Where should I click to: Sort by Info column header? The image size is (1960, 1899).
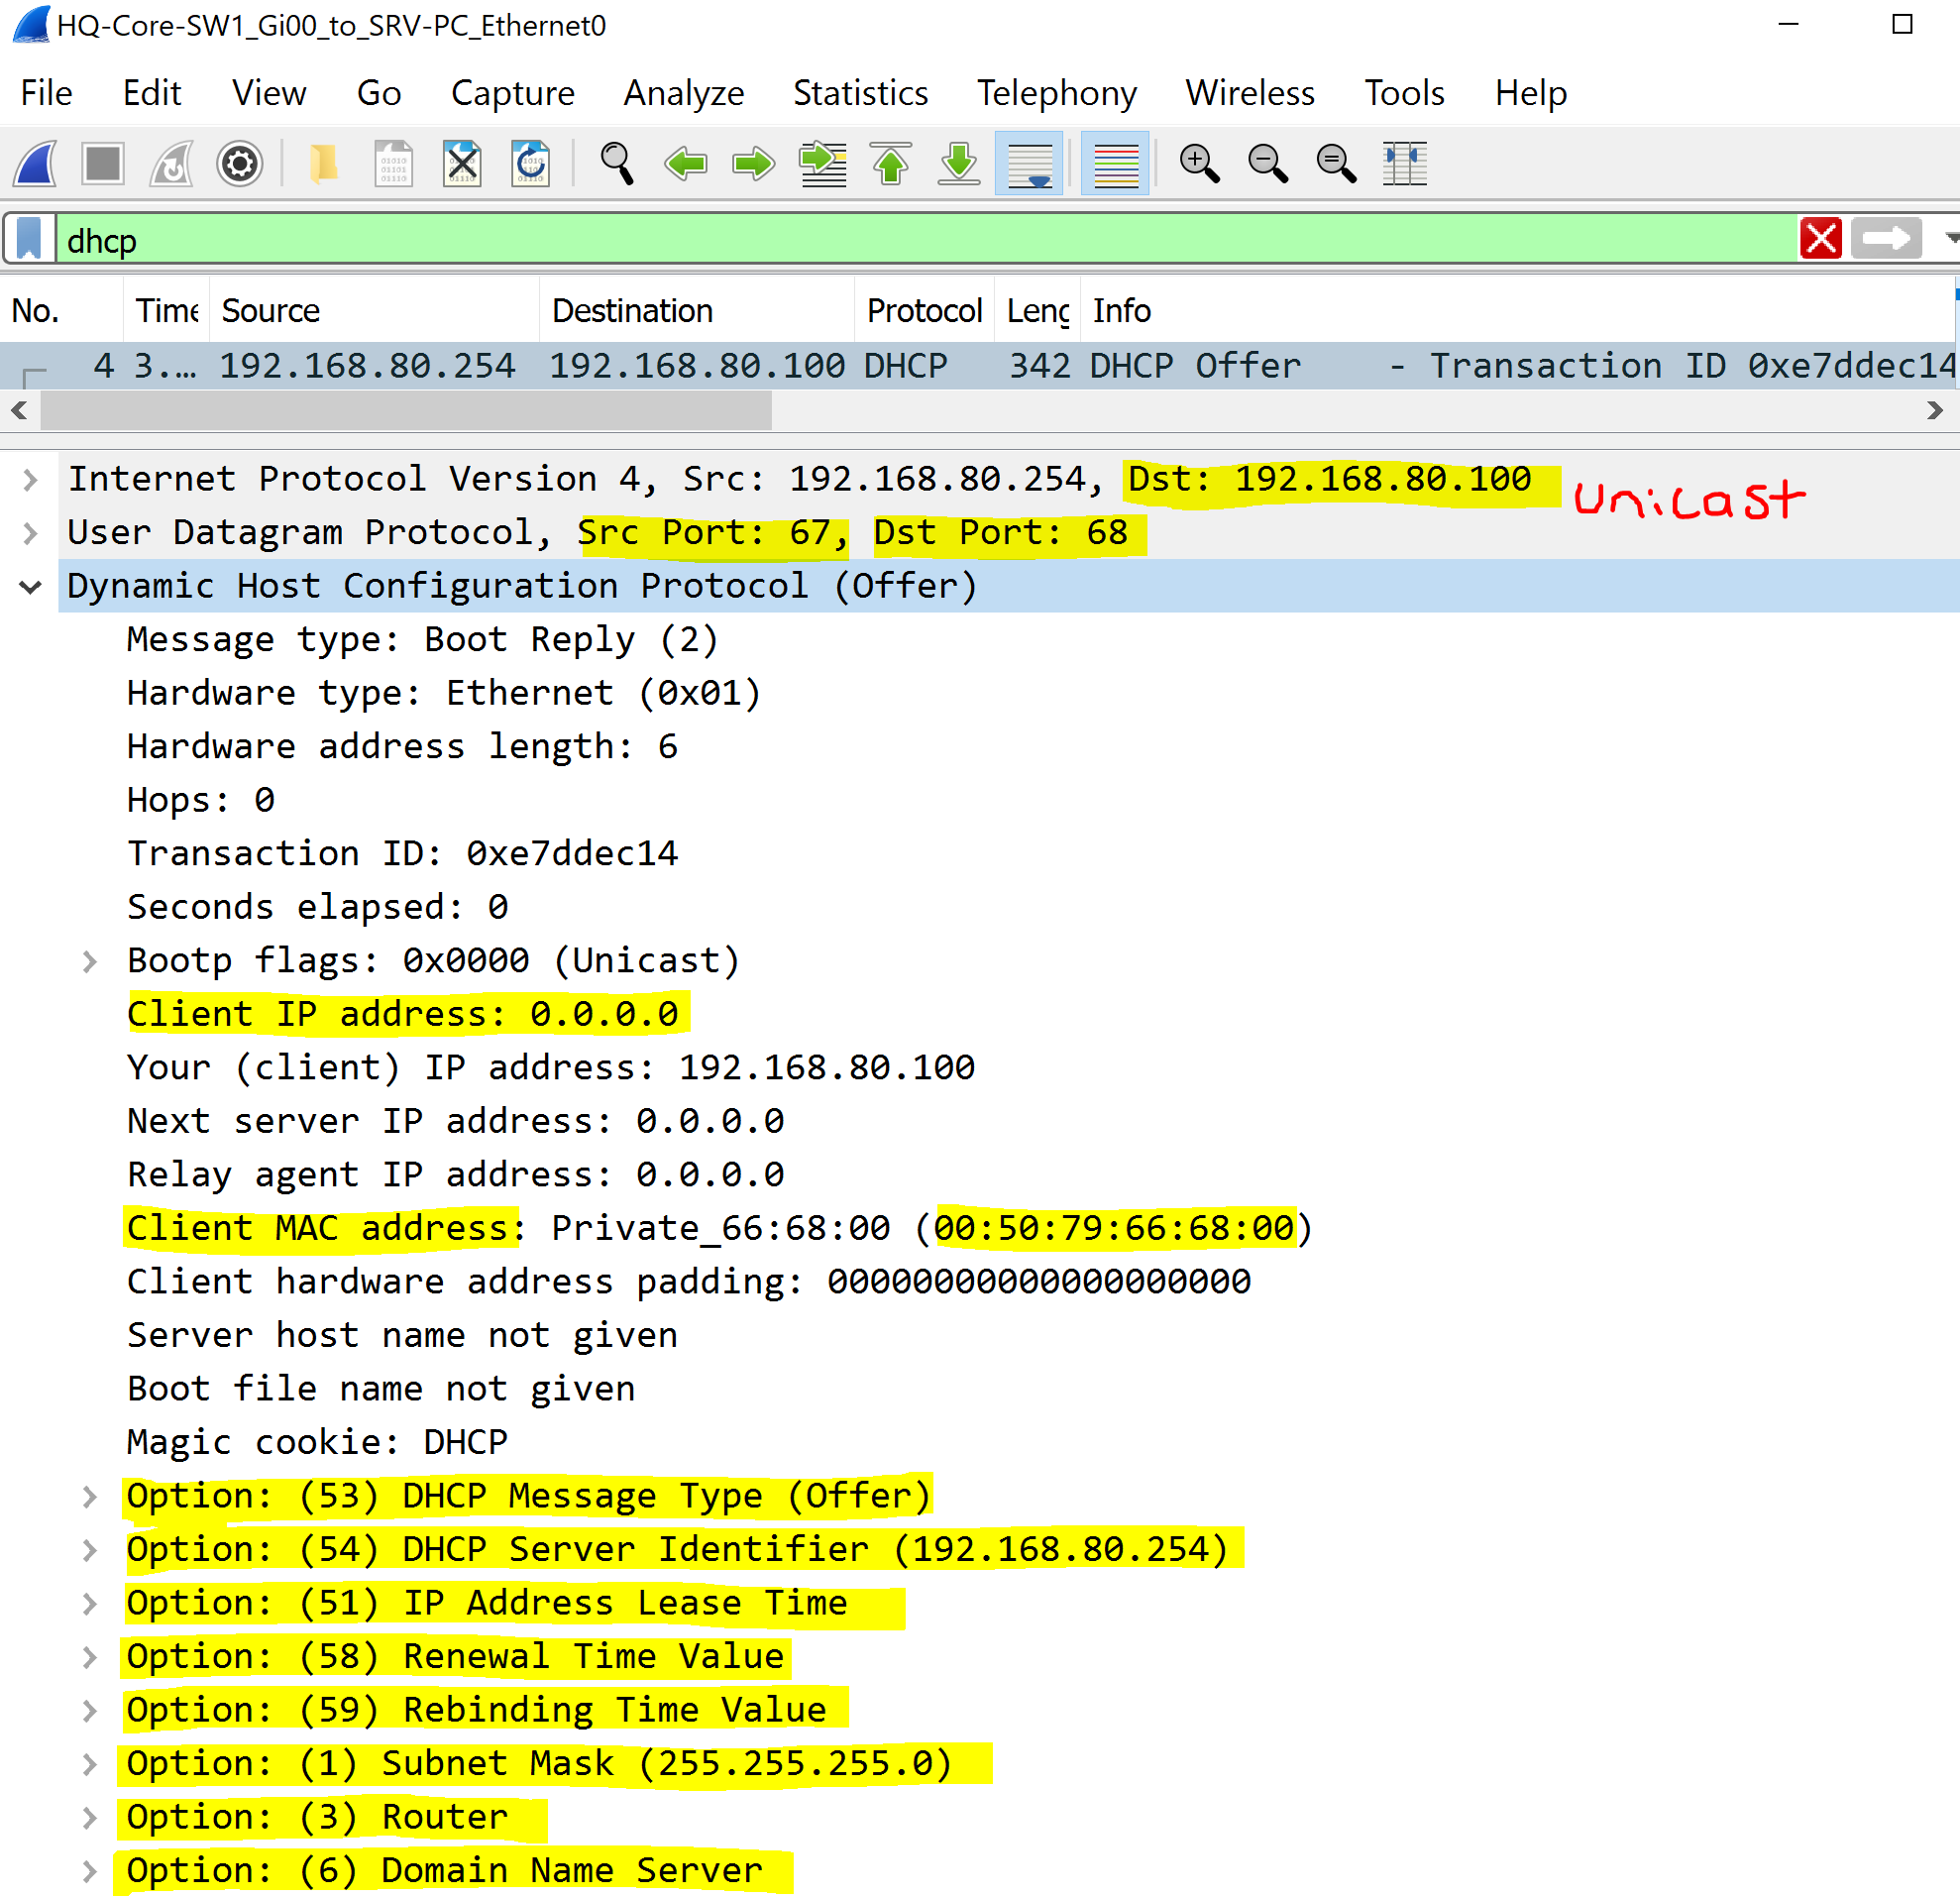point(1518,310)
